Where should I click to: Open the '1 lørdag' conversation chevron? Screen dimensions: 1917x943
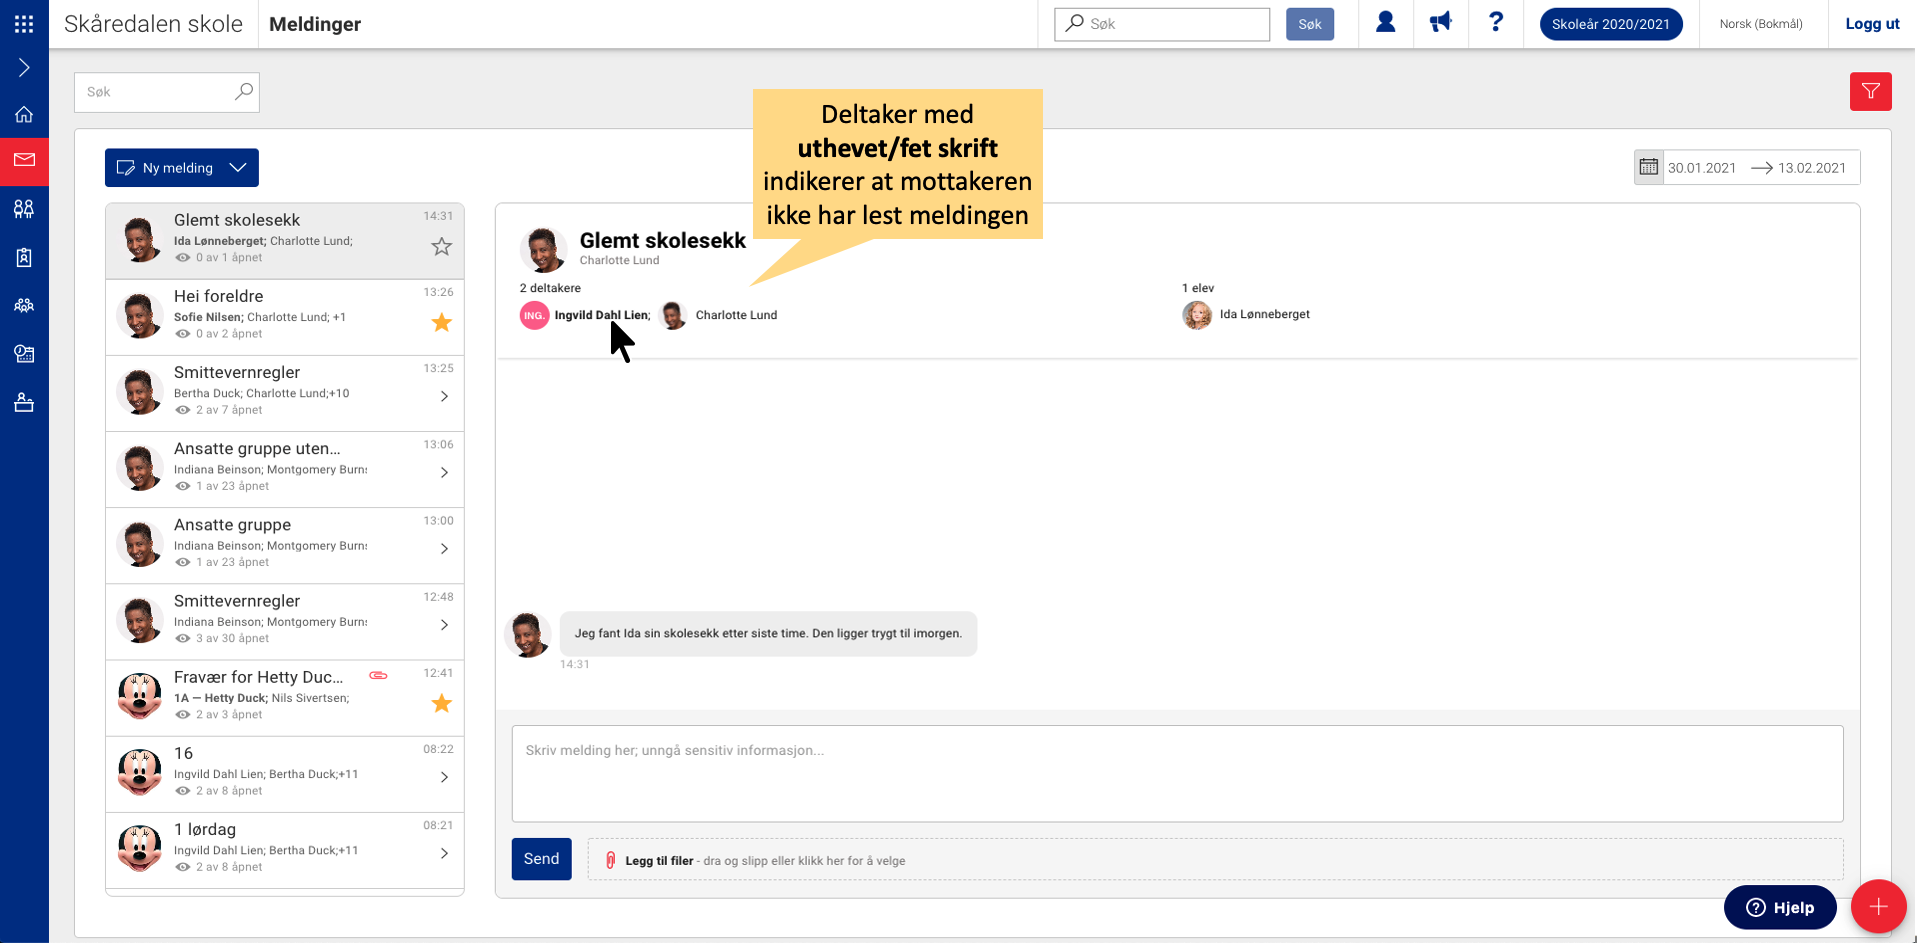click(444, 853)
